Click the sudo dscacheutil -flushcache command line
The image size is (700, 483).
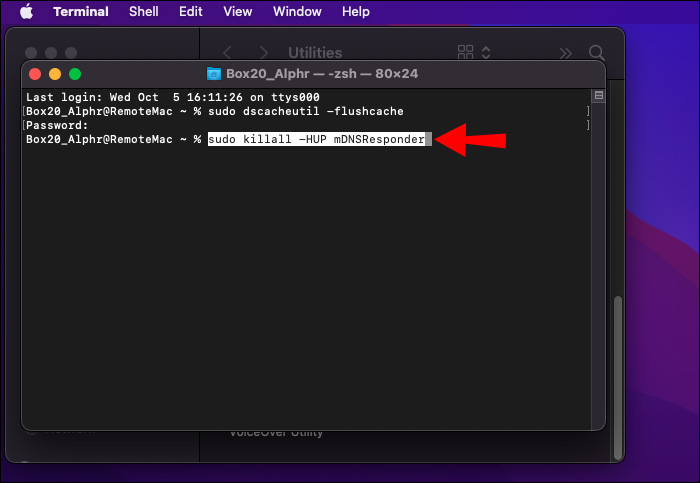coord(306,111)
